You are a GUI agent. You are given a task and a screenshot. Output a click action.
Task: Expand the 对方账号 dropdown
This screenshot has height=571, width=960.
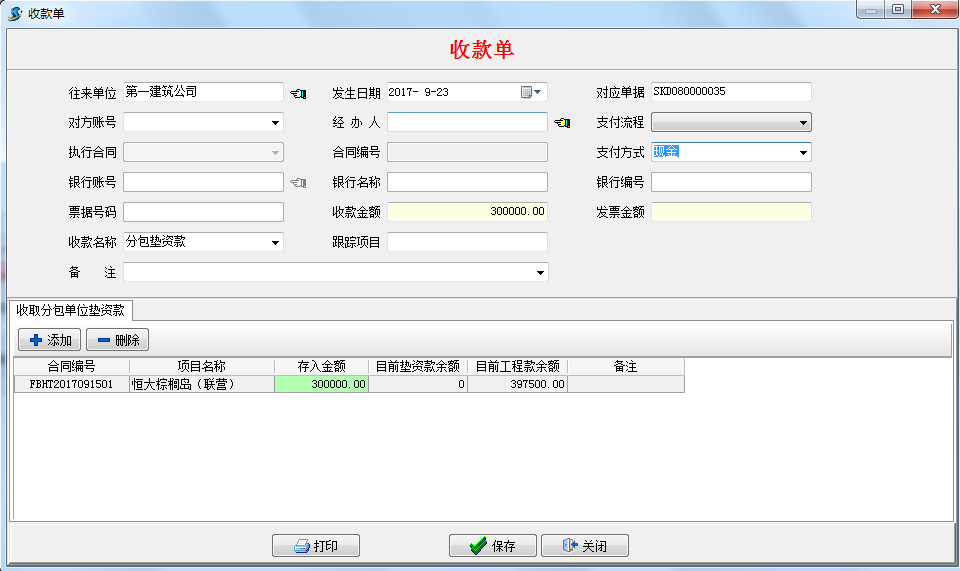click(275, 123)
